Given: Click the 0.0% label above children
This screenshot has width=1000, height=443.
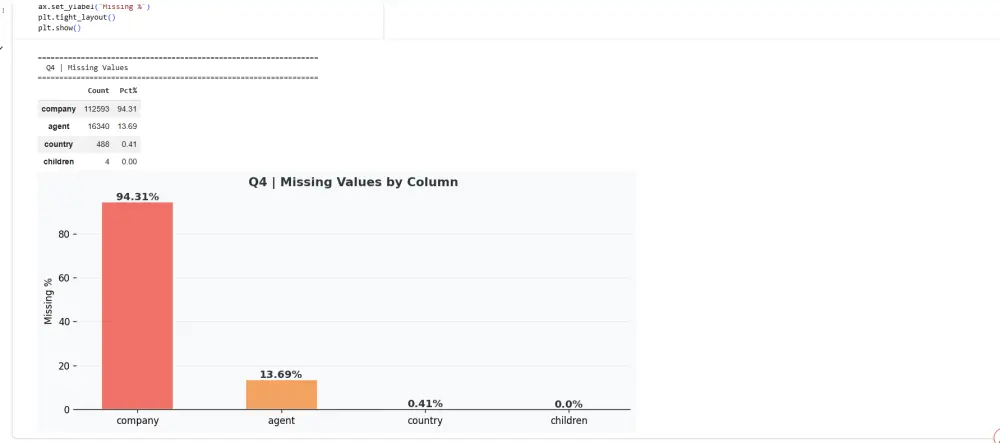Looking at the screenshot, I should [x=569, y=404].
